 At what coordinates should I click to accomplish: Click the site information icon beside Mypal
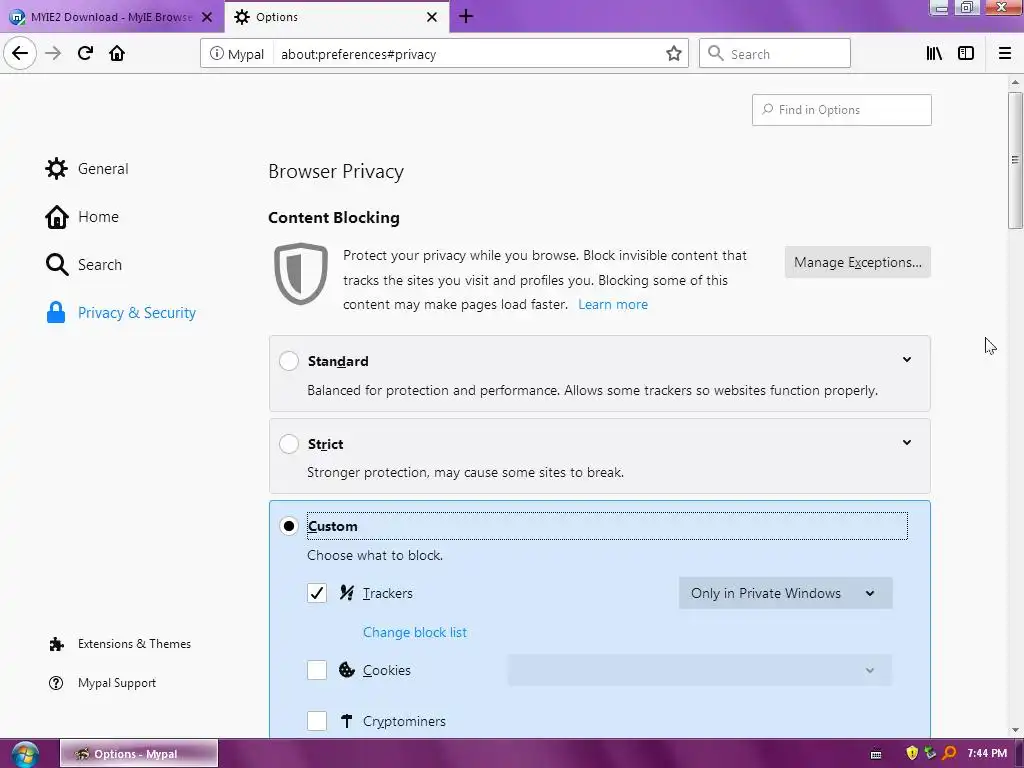pos(216,54)
